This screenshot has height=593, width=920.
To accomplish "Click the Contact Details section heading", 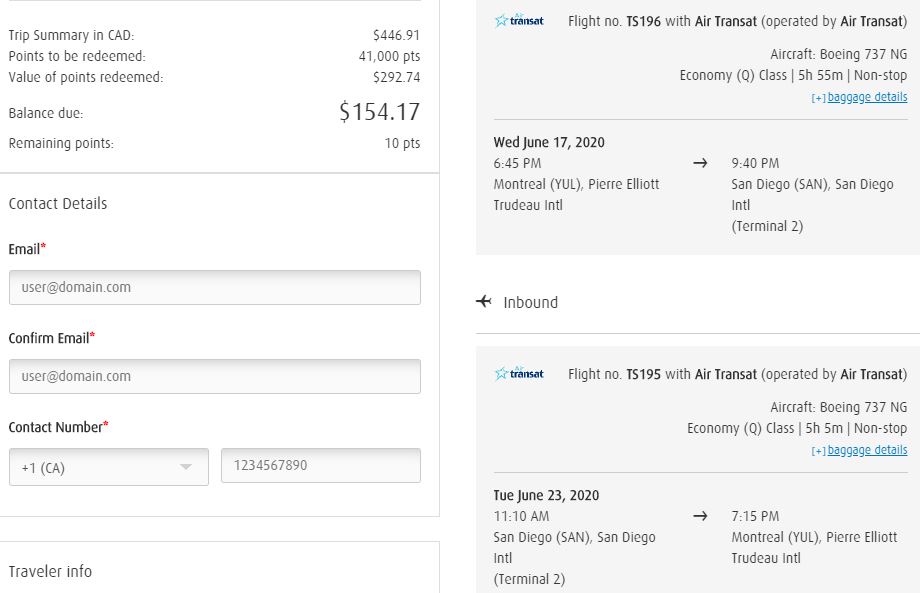I will (x=58, y=203).
